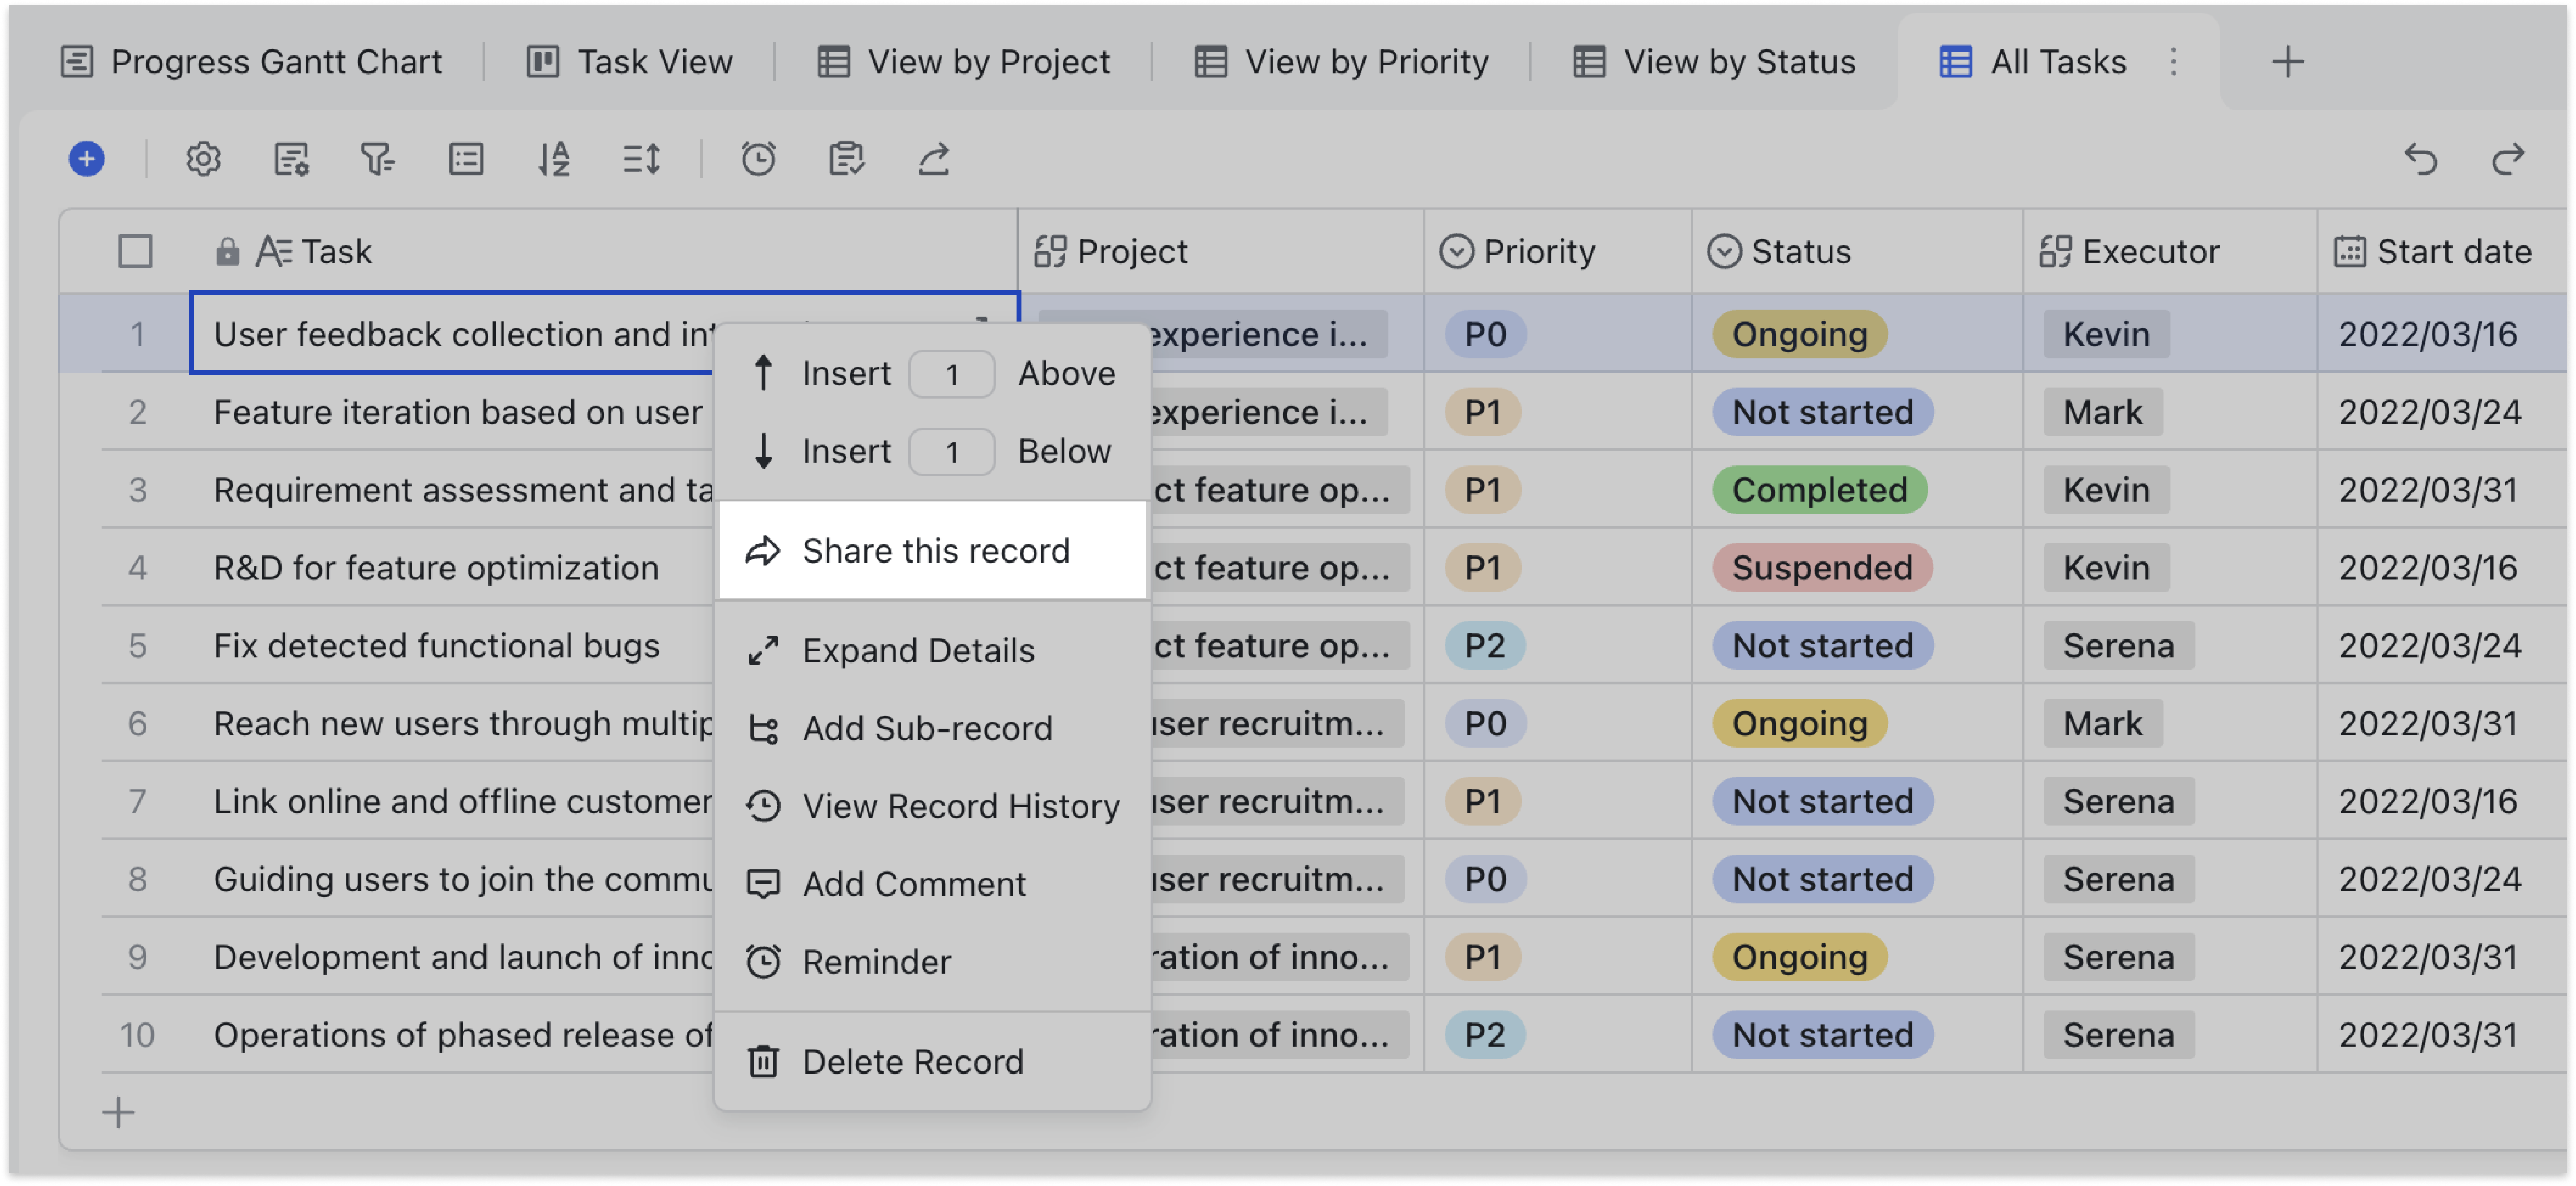This screenshot has height=1186, width=2576.
Task: Open All Tasks tab options menu
Action: click(x=2174, y=62)
